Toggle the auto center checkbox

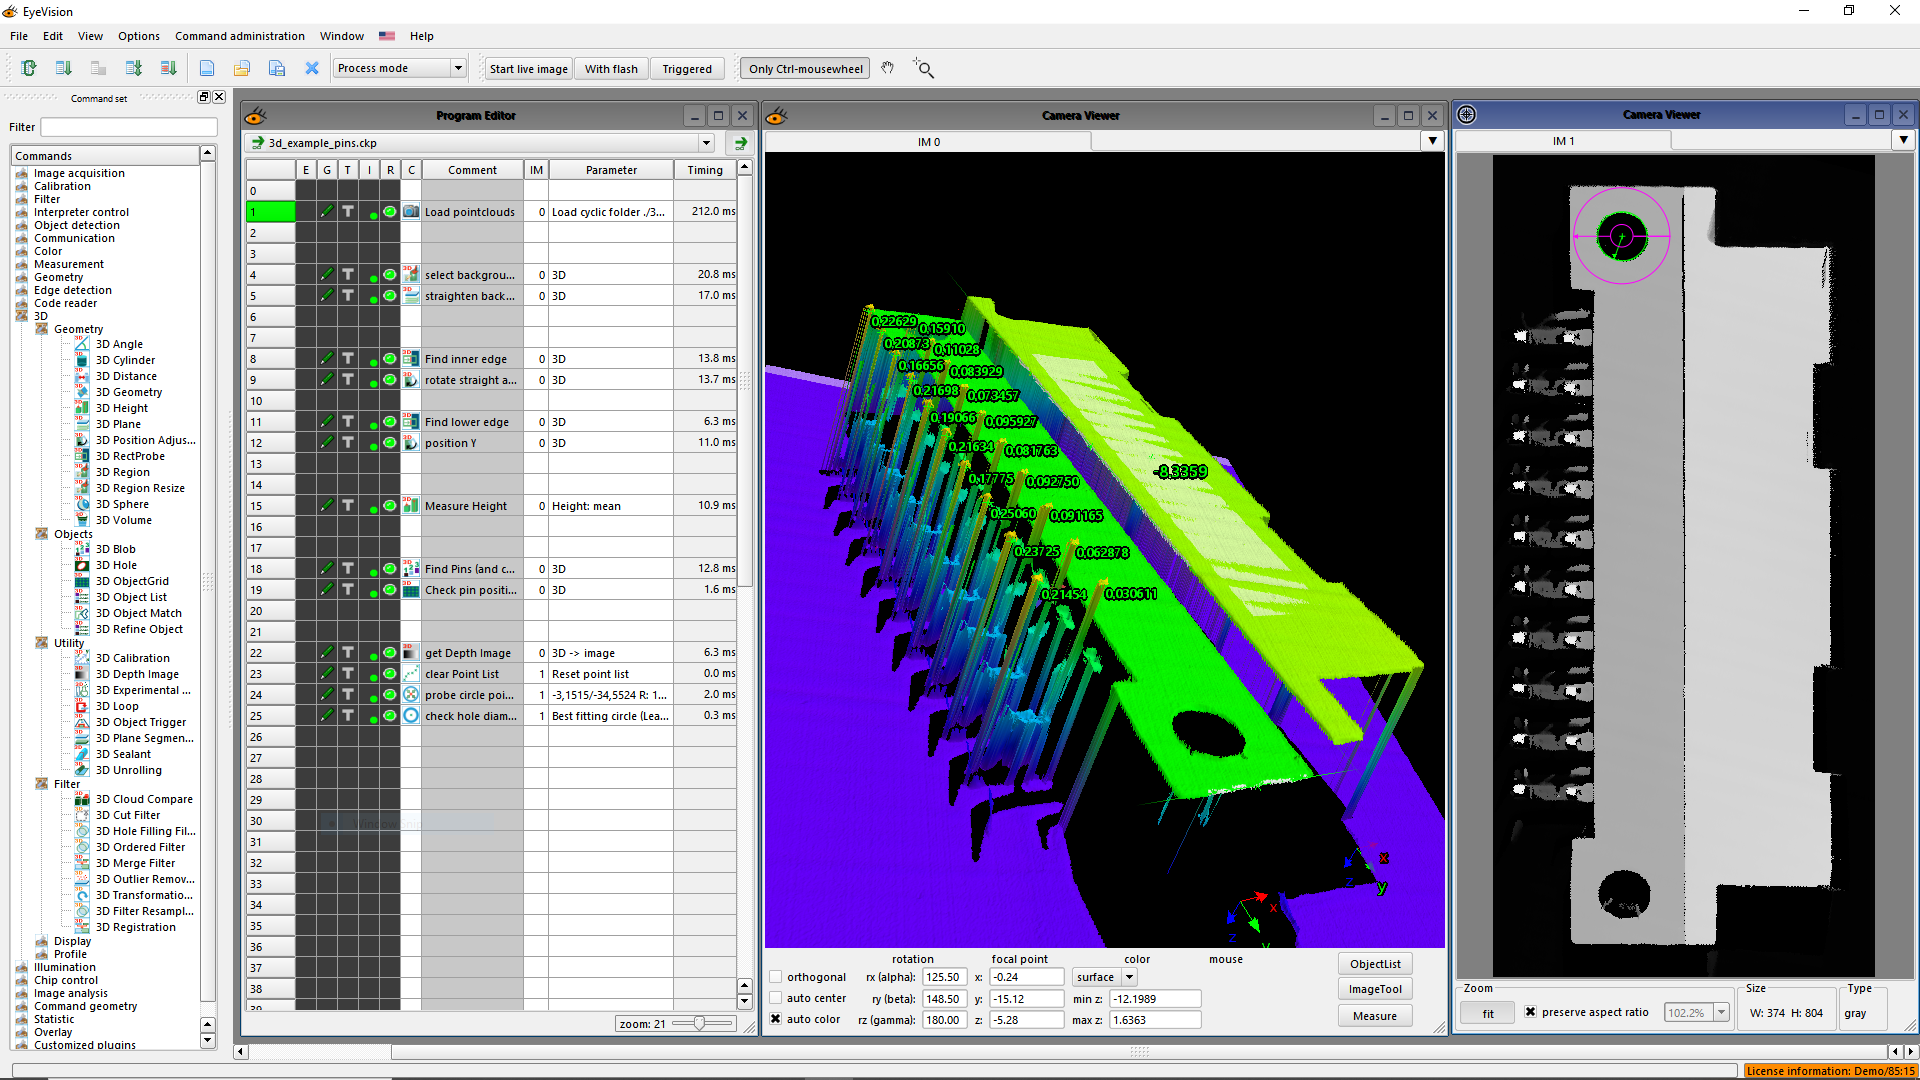click(776, 998)
